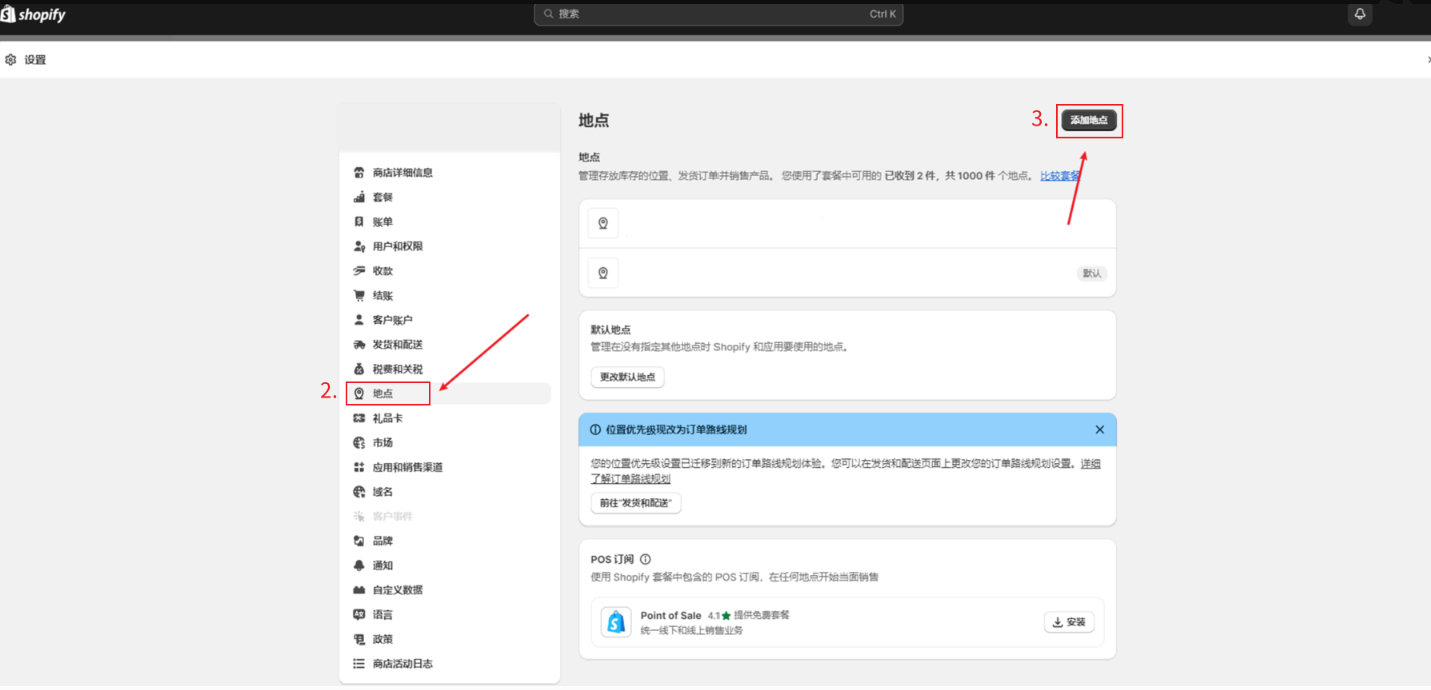Open 商店详细信息 in settings sidebar
This screenshot has height=690, width=1431.
(402, 173)
